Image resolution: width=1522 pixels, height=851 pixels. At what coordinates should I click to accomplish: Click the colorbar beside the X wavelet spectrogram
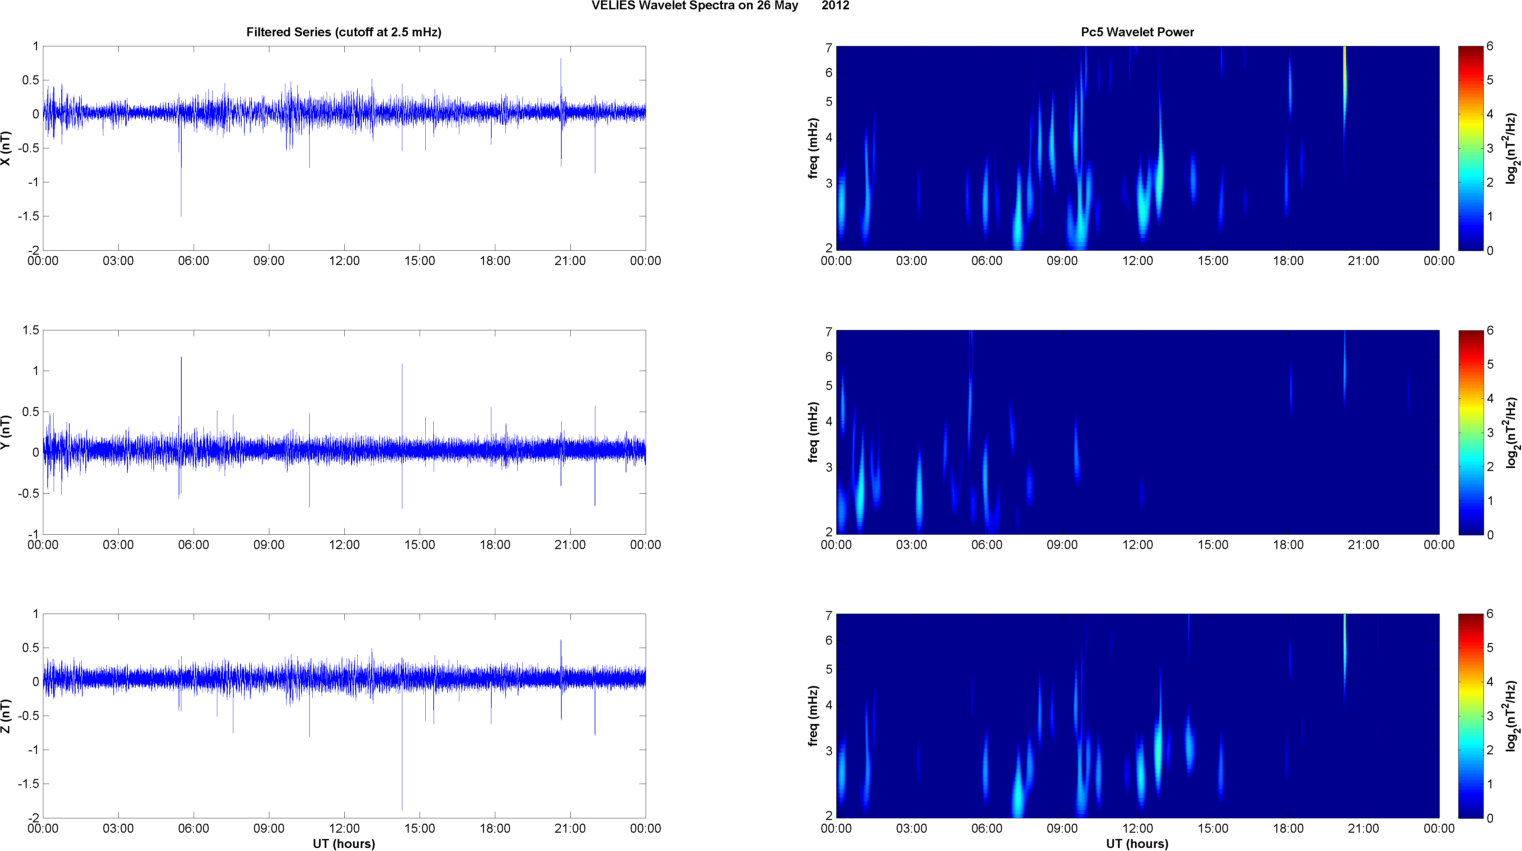pyautogui.click(x=1470, y=148)
